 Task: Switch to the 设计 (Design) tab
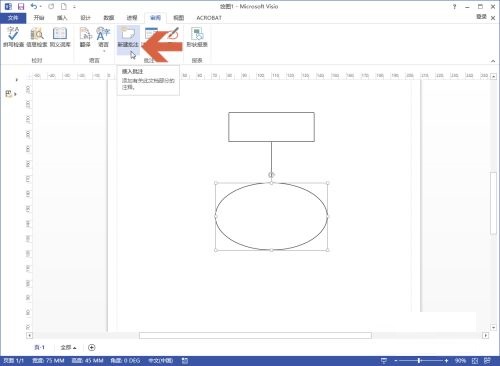85,18
